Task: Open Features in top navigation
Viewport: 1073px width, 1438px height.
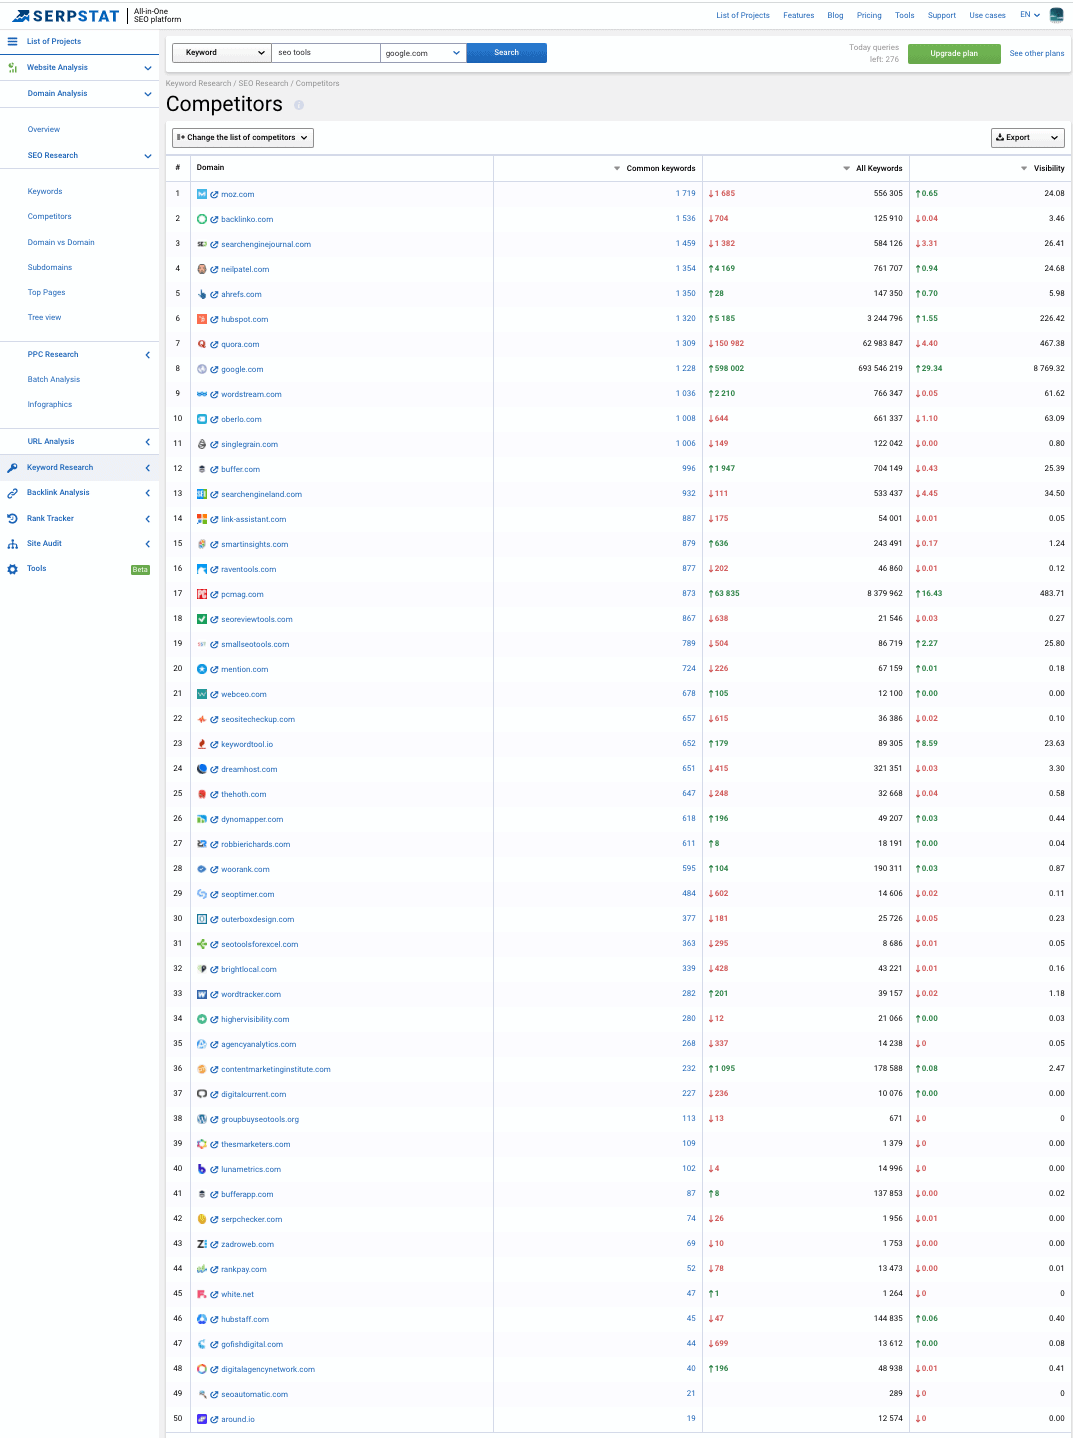Action: (x=798, y=15)
